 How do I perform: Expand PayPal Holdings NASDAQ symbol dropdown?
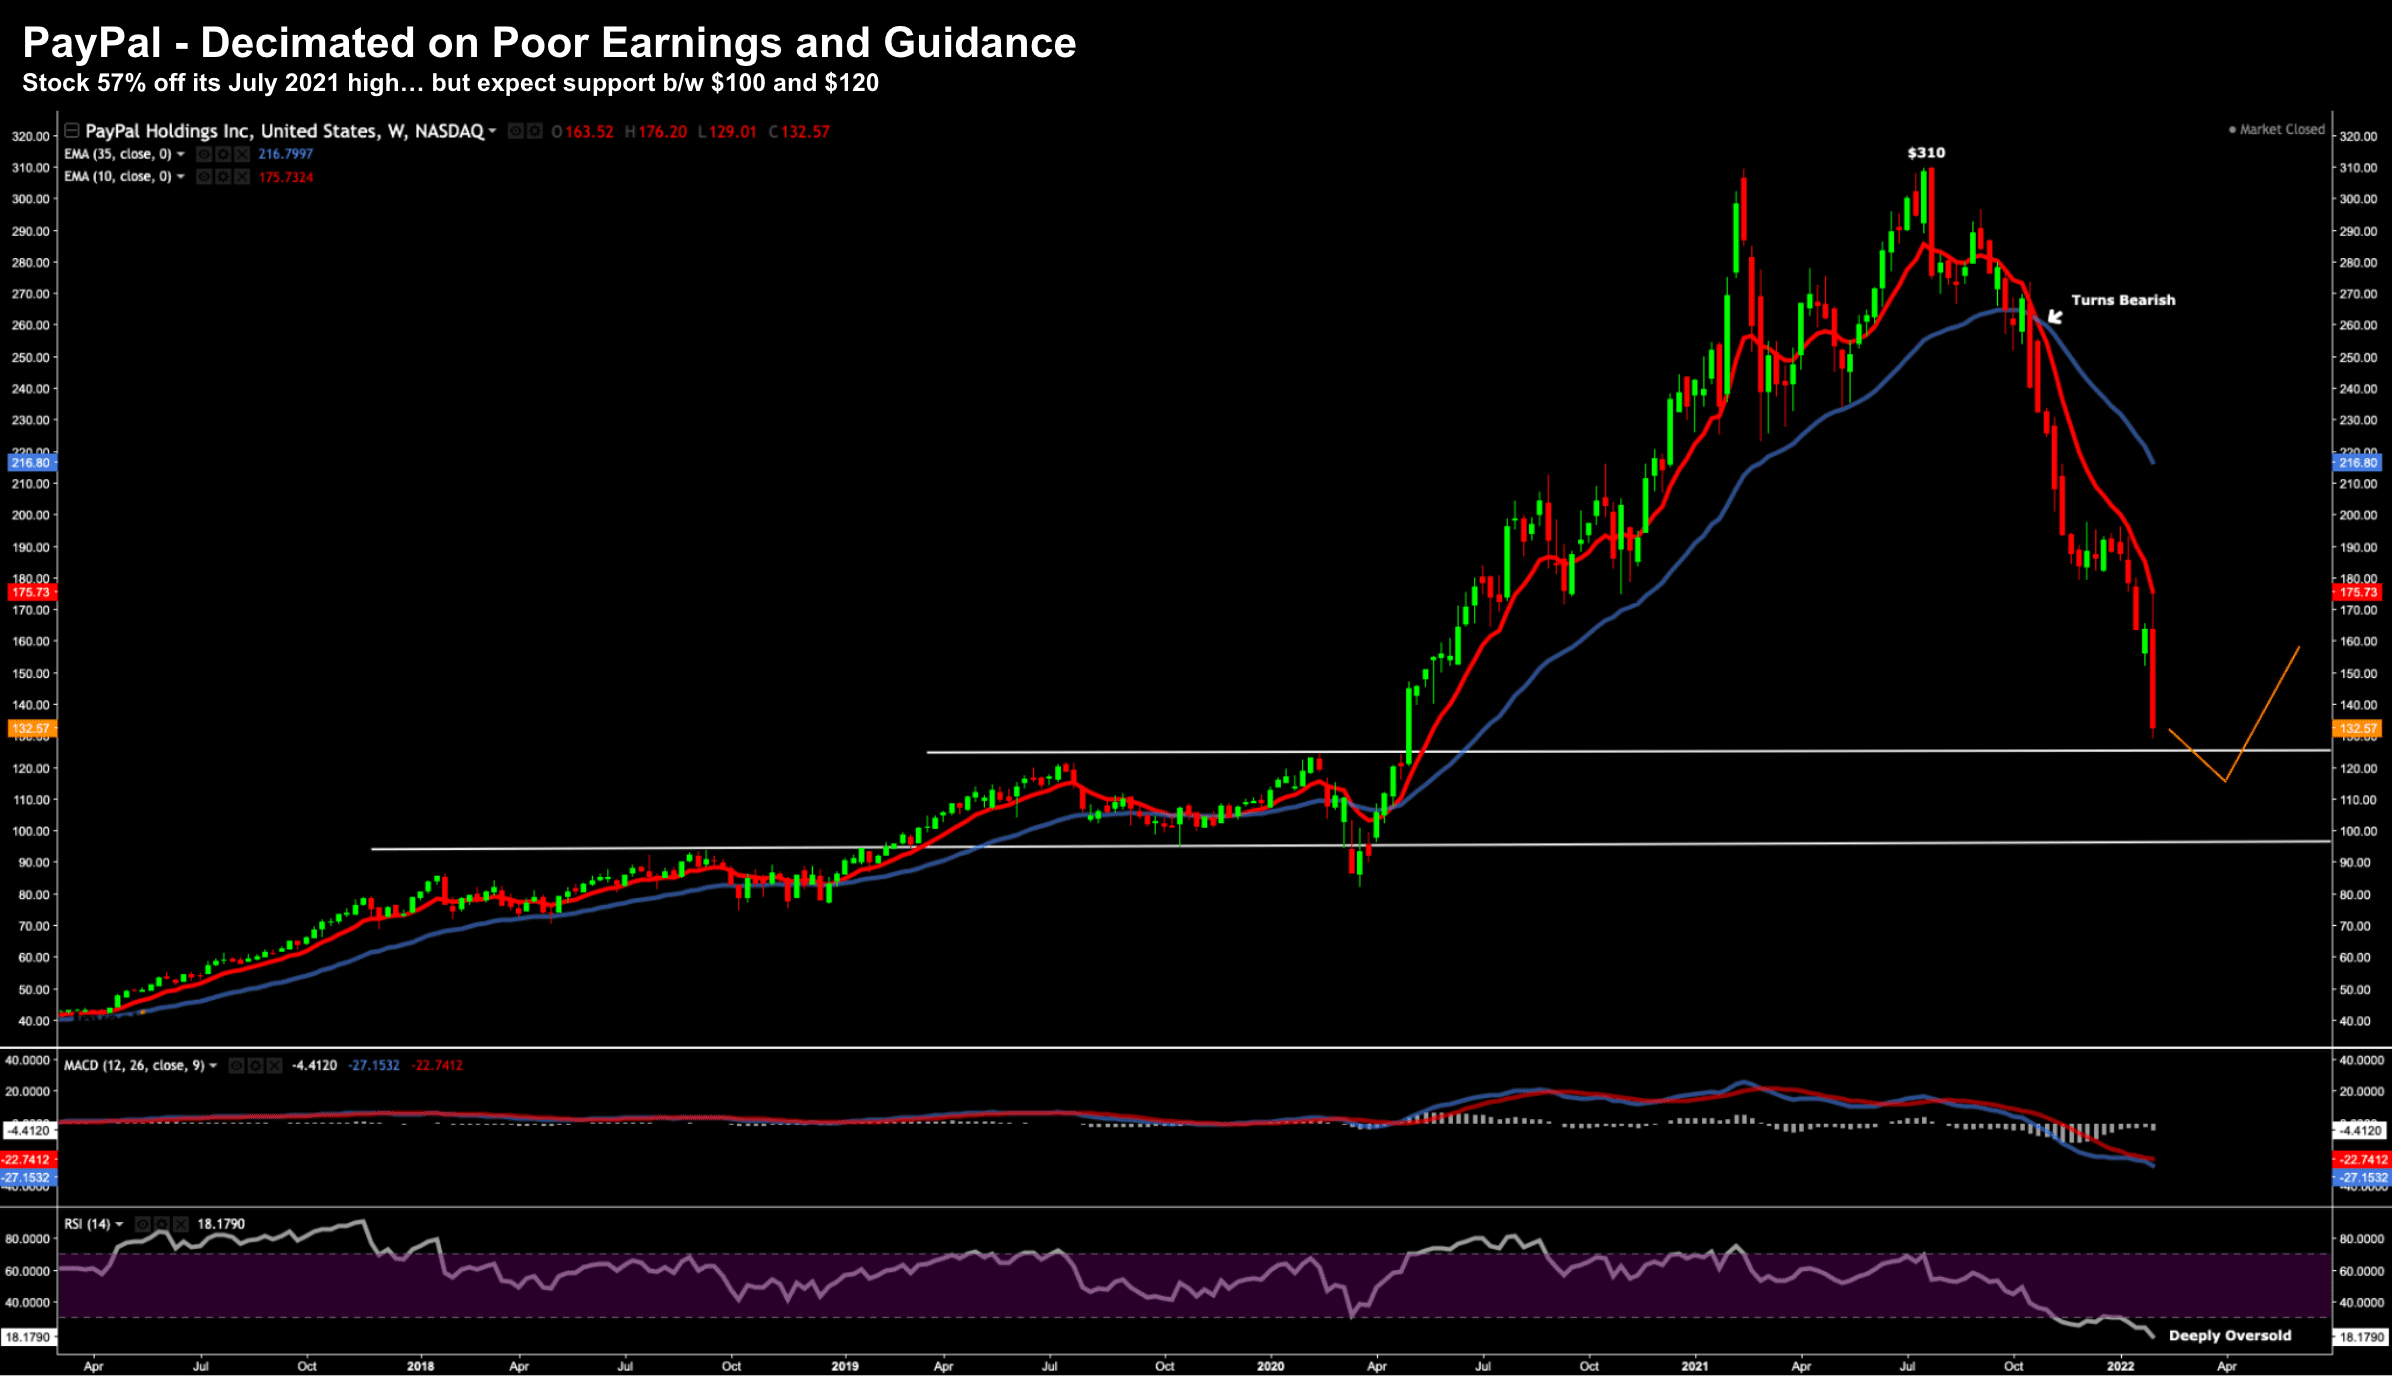point(492,131)
